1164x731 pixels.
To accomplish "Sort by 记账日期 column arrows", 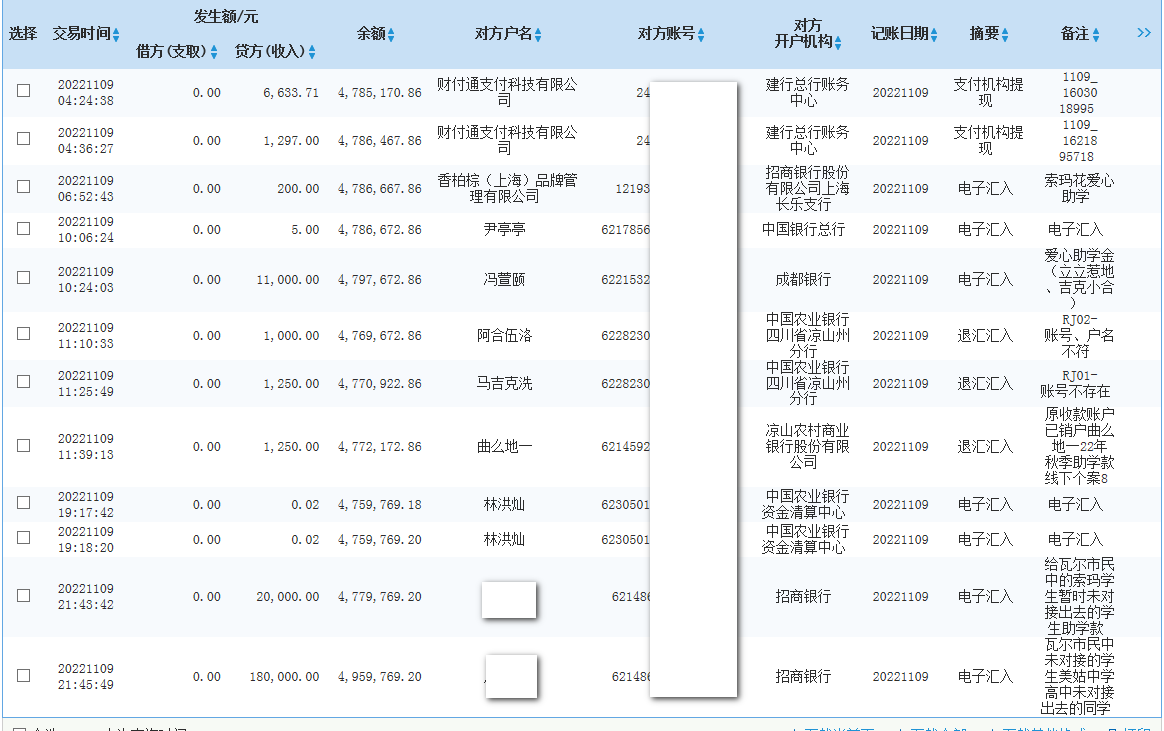I will [x=934, y=34].
